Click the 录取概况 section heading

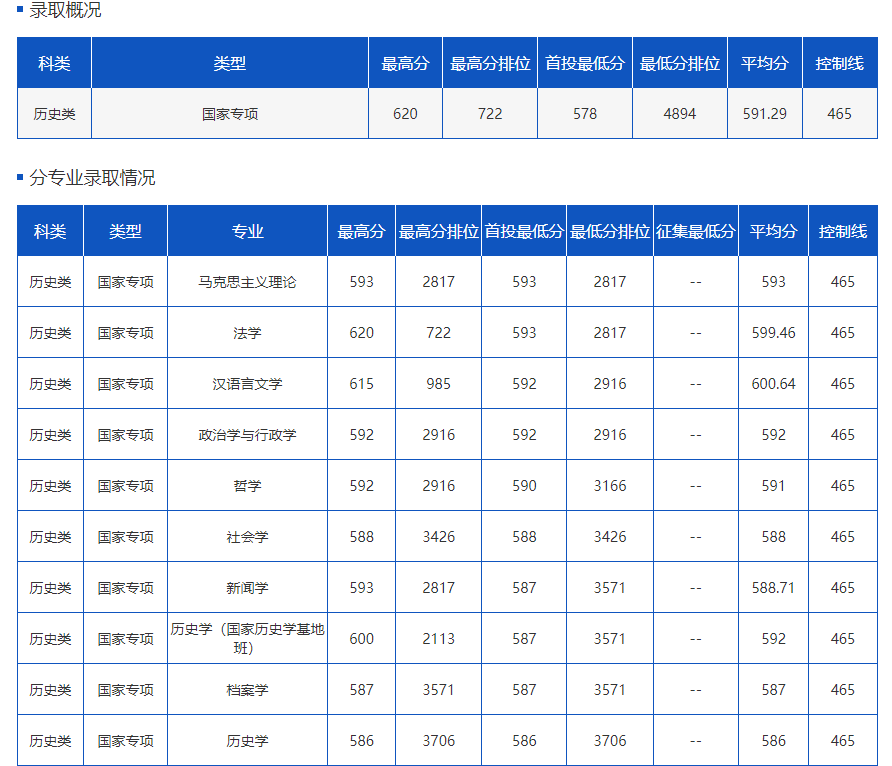click(x=65, y=10)
